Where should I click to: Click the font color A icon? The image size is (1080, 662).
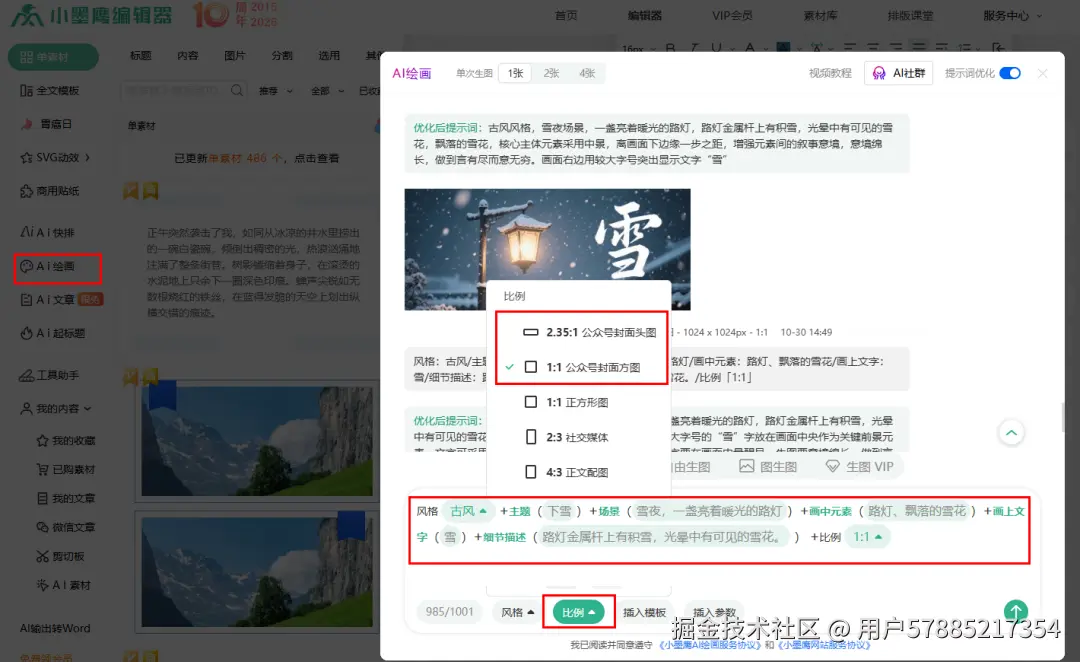click(750, 48)
